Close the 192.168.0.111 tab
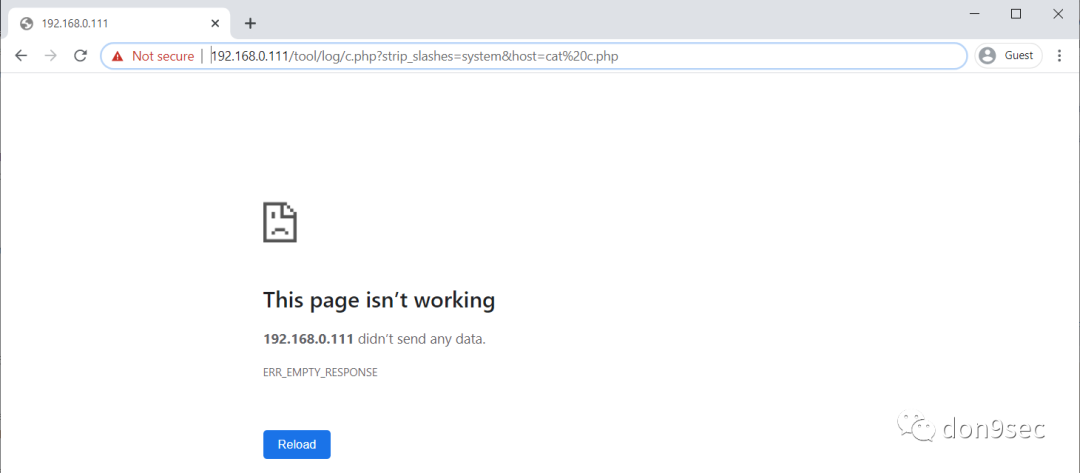 [215, 23]
